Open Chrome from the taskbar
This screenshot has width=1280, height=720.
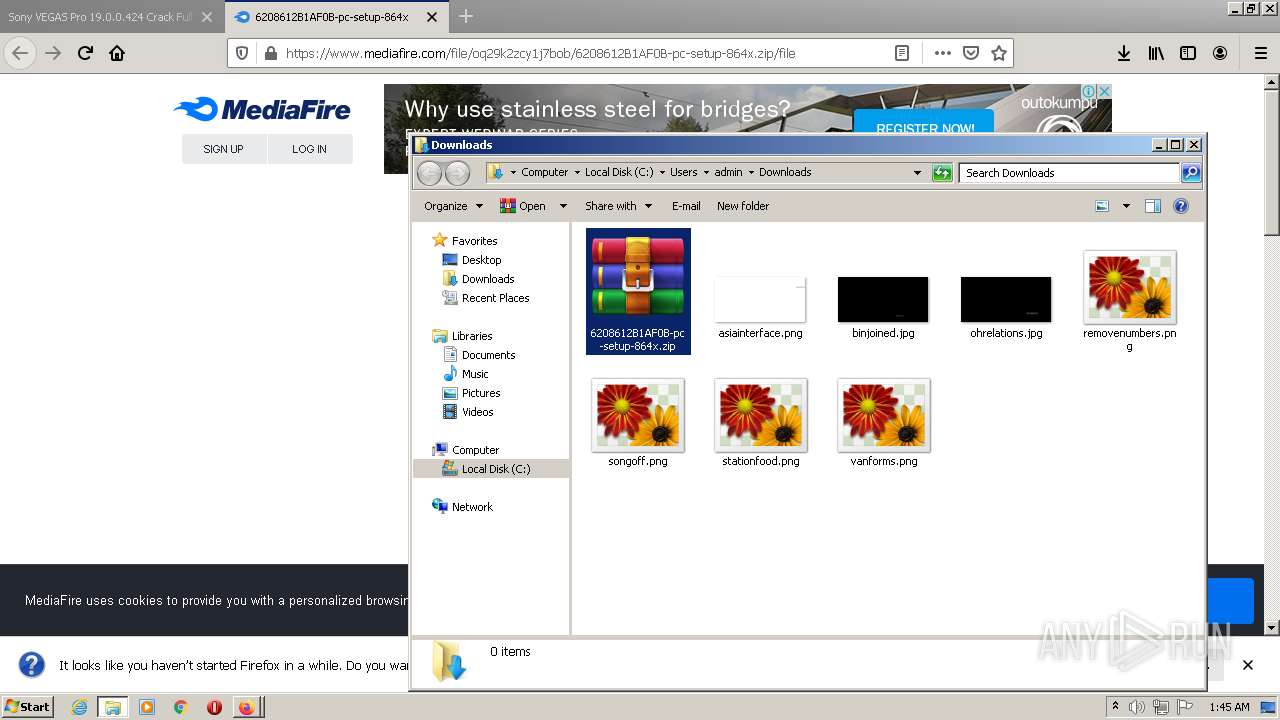180,707
